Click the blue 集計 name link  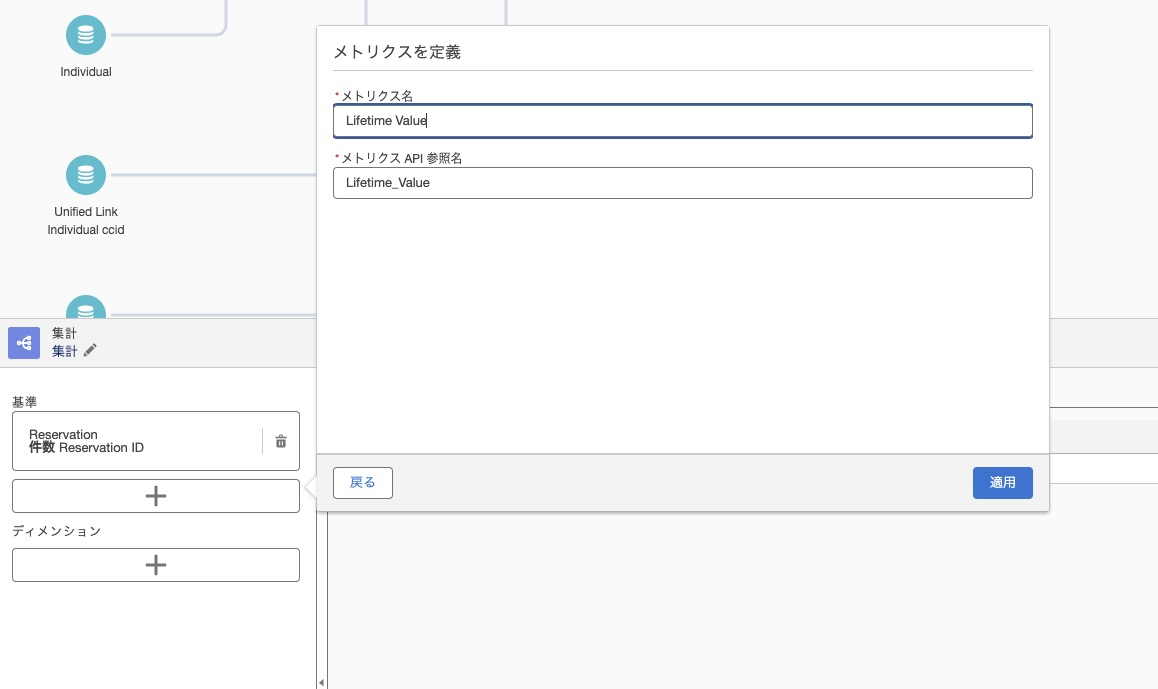pyautogui.click(x=64, y=352)
